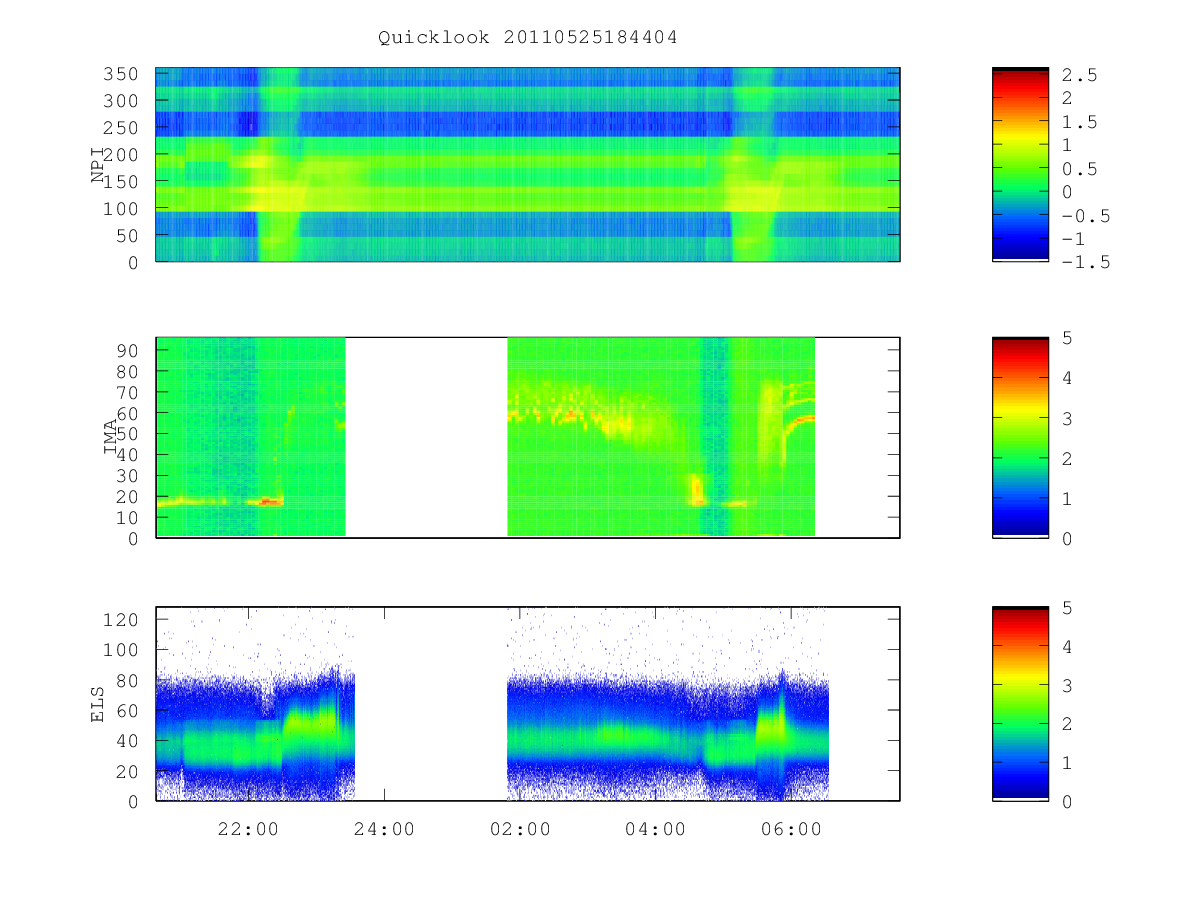This screenshot has height=900, width=1200.
Task: Select the IMA y-axis label
Action: coord(109,438)
